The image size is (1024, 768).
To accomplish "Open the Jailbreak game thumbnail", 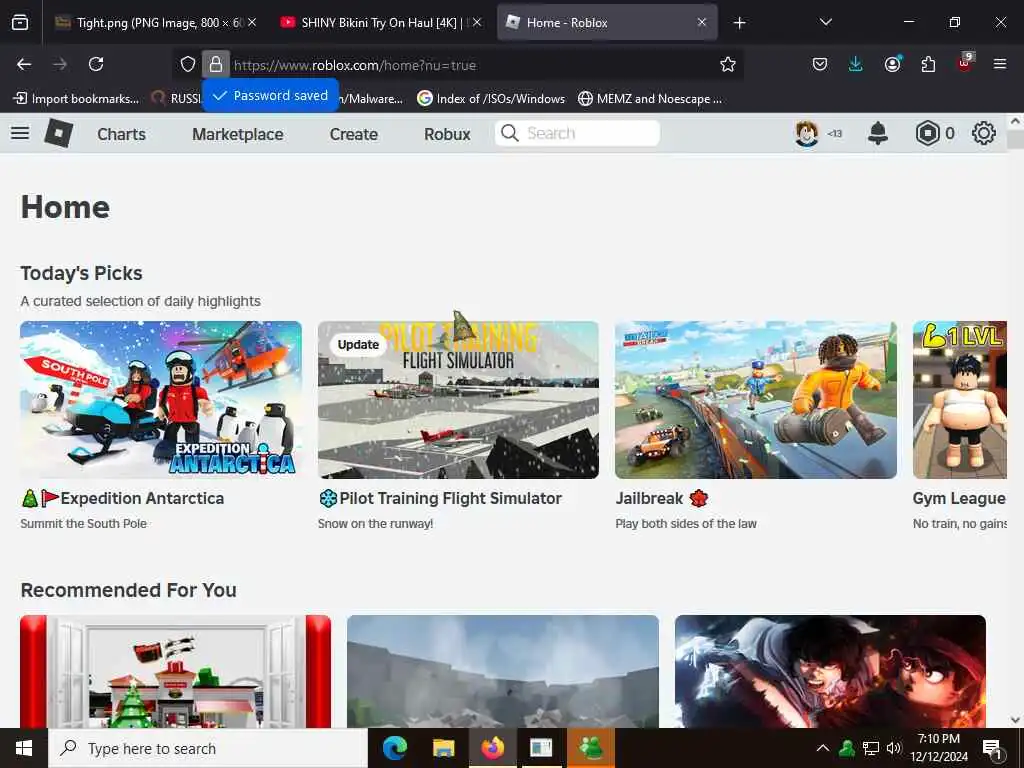I will (756, 400).
